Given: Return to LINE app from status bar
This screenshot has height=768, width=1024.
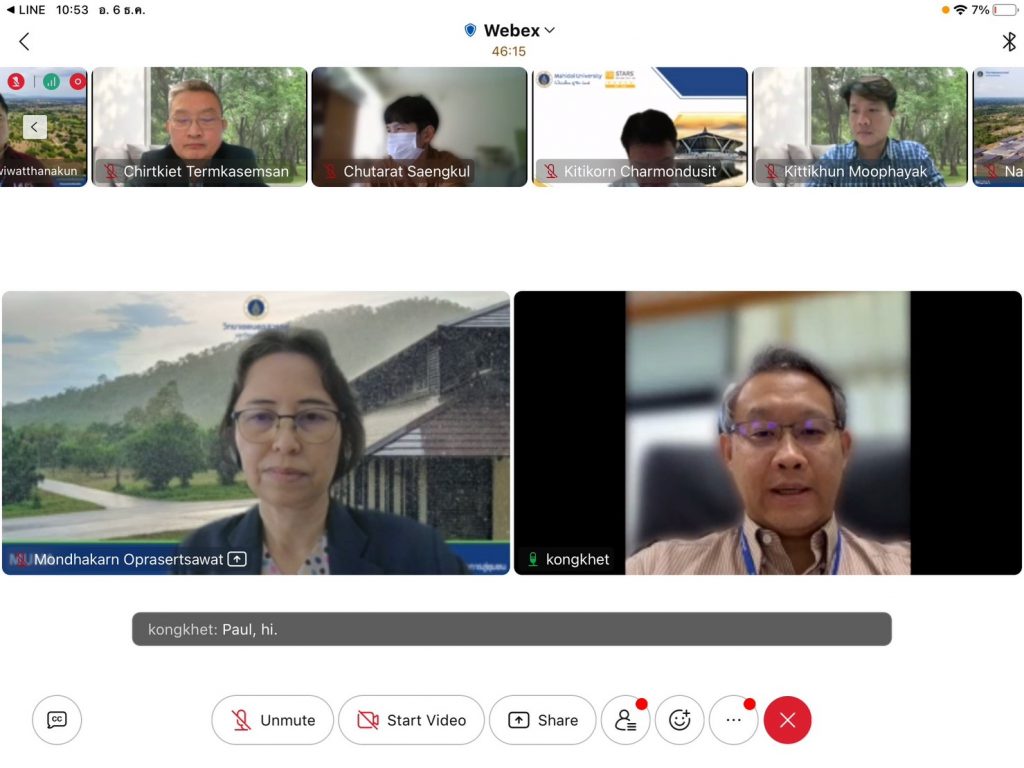Looking at the screenshot, I should [x=26, y=10].
